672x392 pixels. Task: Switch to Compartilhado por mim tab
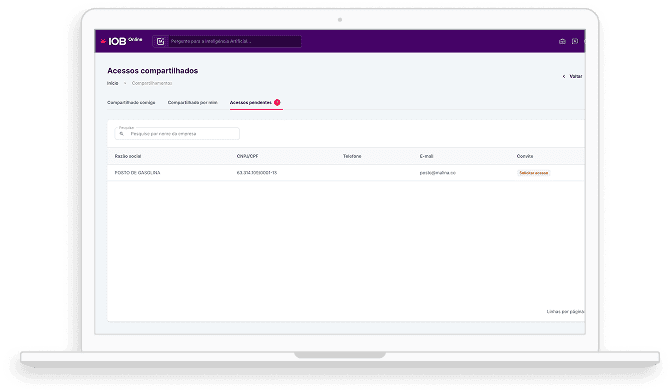192,103
